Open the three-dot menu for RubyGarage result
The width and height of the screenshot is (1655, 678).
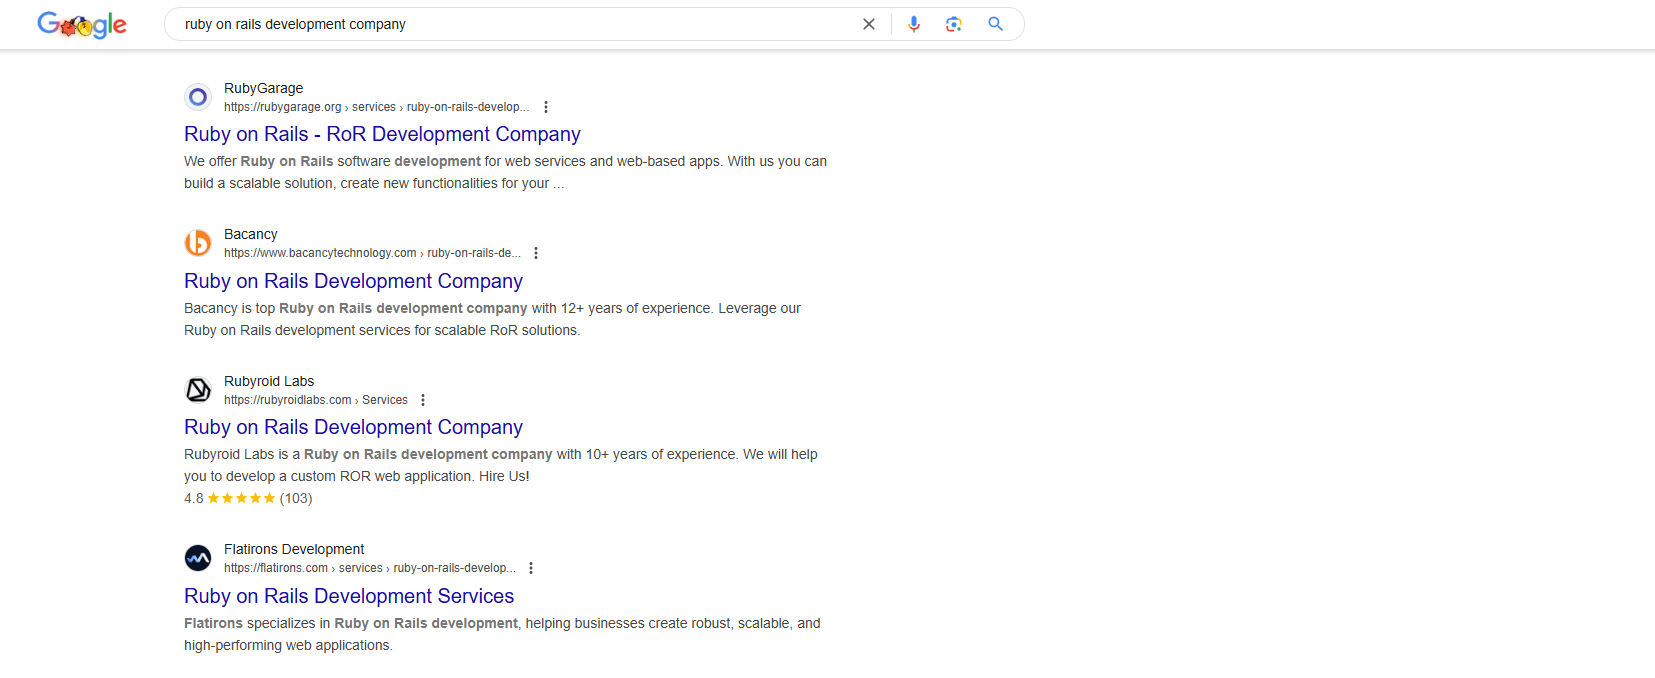(545, 107)
